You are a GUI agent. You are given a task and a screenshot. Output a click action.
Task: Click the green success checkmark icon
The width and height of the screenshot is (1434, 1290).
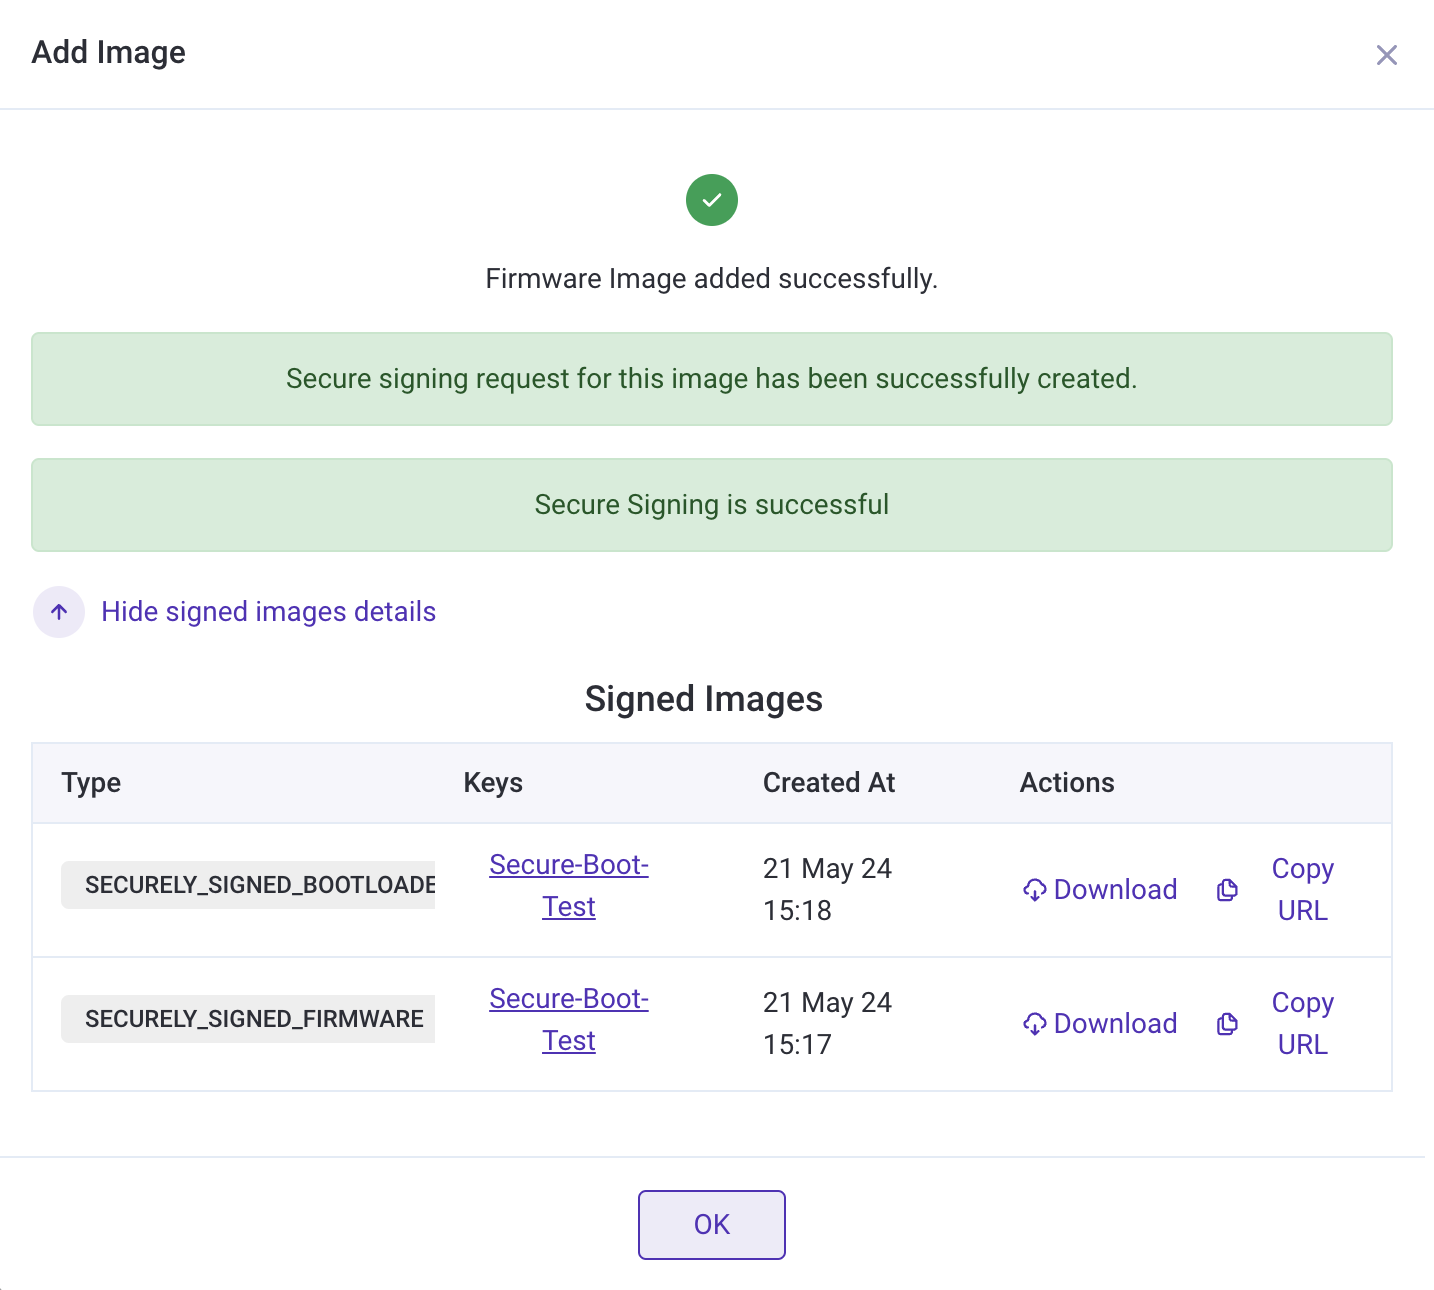point(711,200)
